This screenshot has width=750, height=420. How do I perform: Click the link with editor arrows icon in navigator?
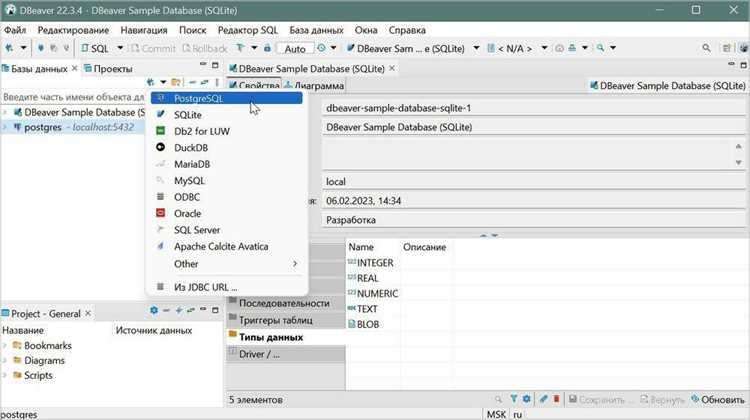[205, 82]
